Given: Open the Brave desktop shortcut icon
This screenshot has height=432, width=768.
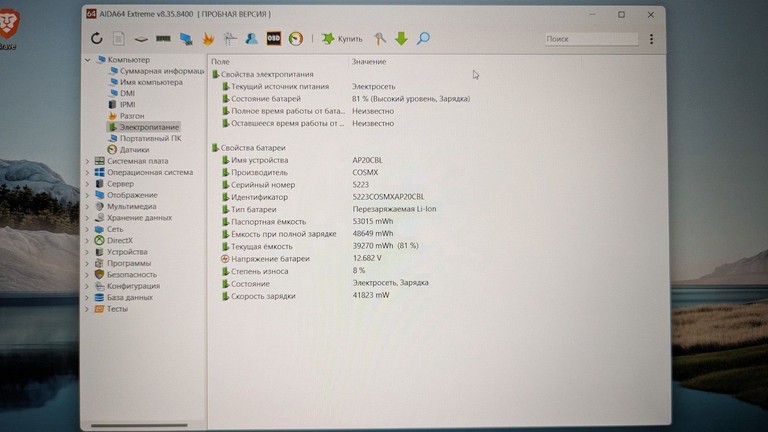Looking at the screenshot, I should tap(8, 28).
